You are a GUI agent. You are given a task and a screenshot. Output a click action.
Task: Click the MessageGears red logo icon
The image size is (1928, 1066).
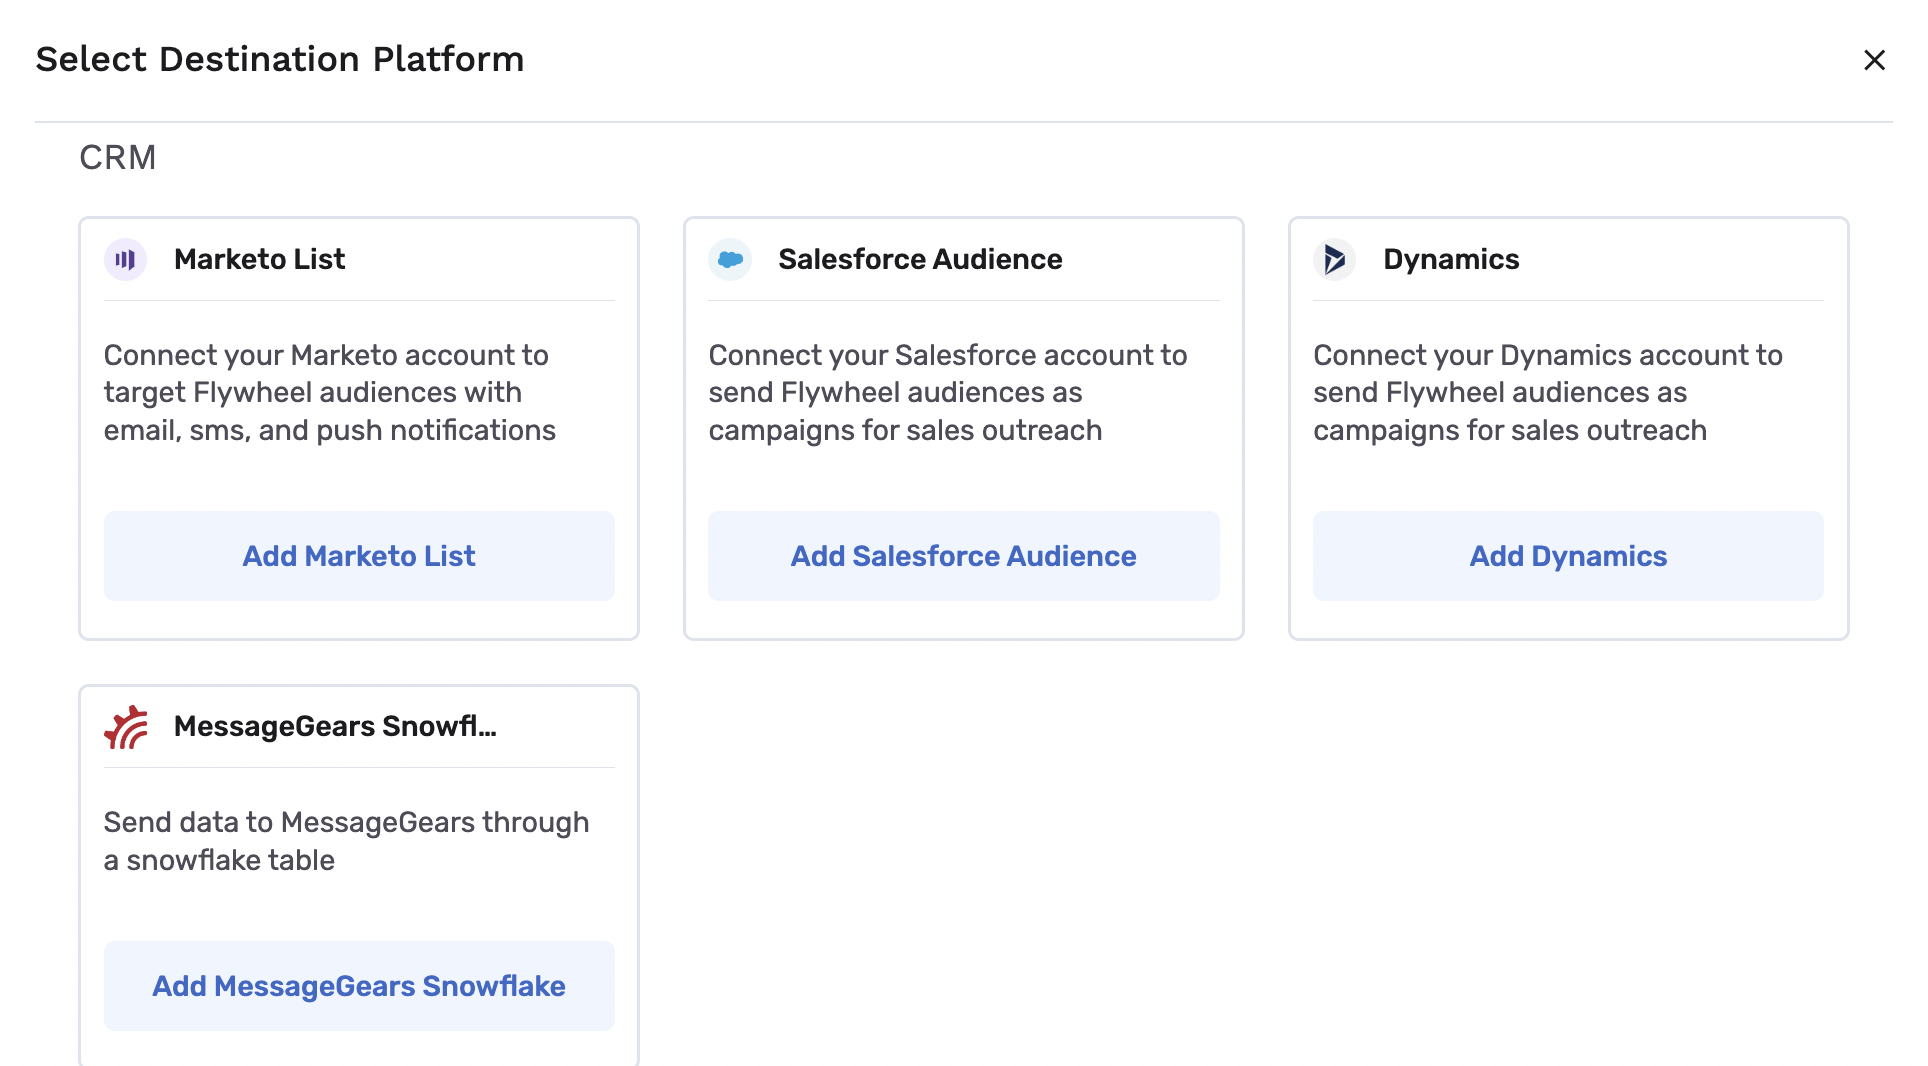[126, 727]
